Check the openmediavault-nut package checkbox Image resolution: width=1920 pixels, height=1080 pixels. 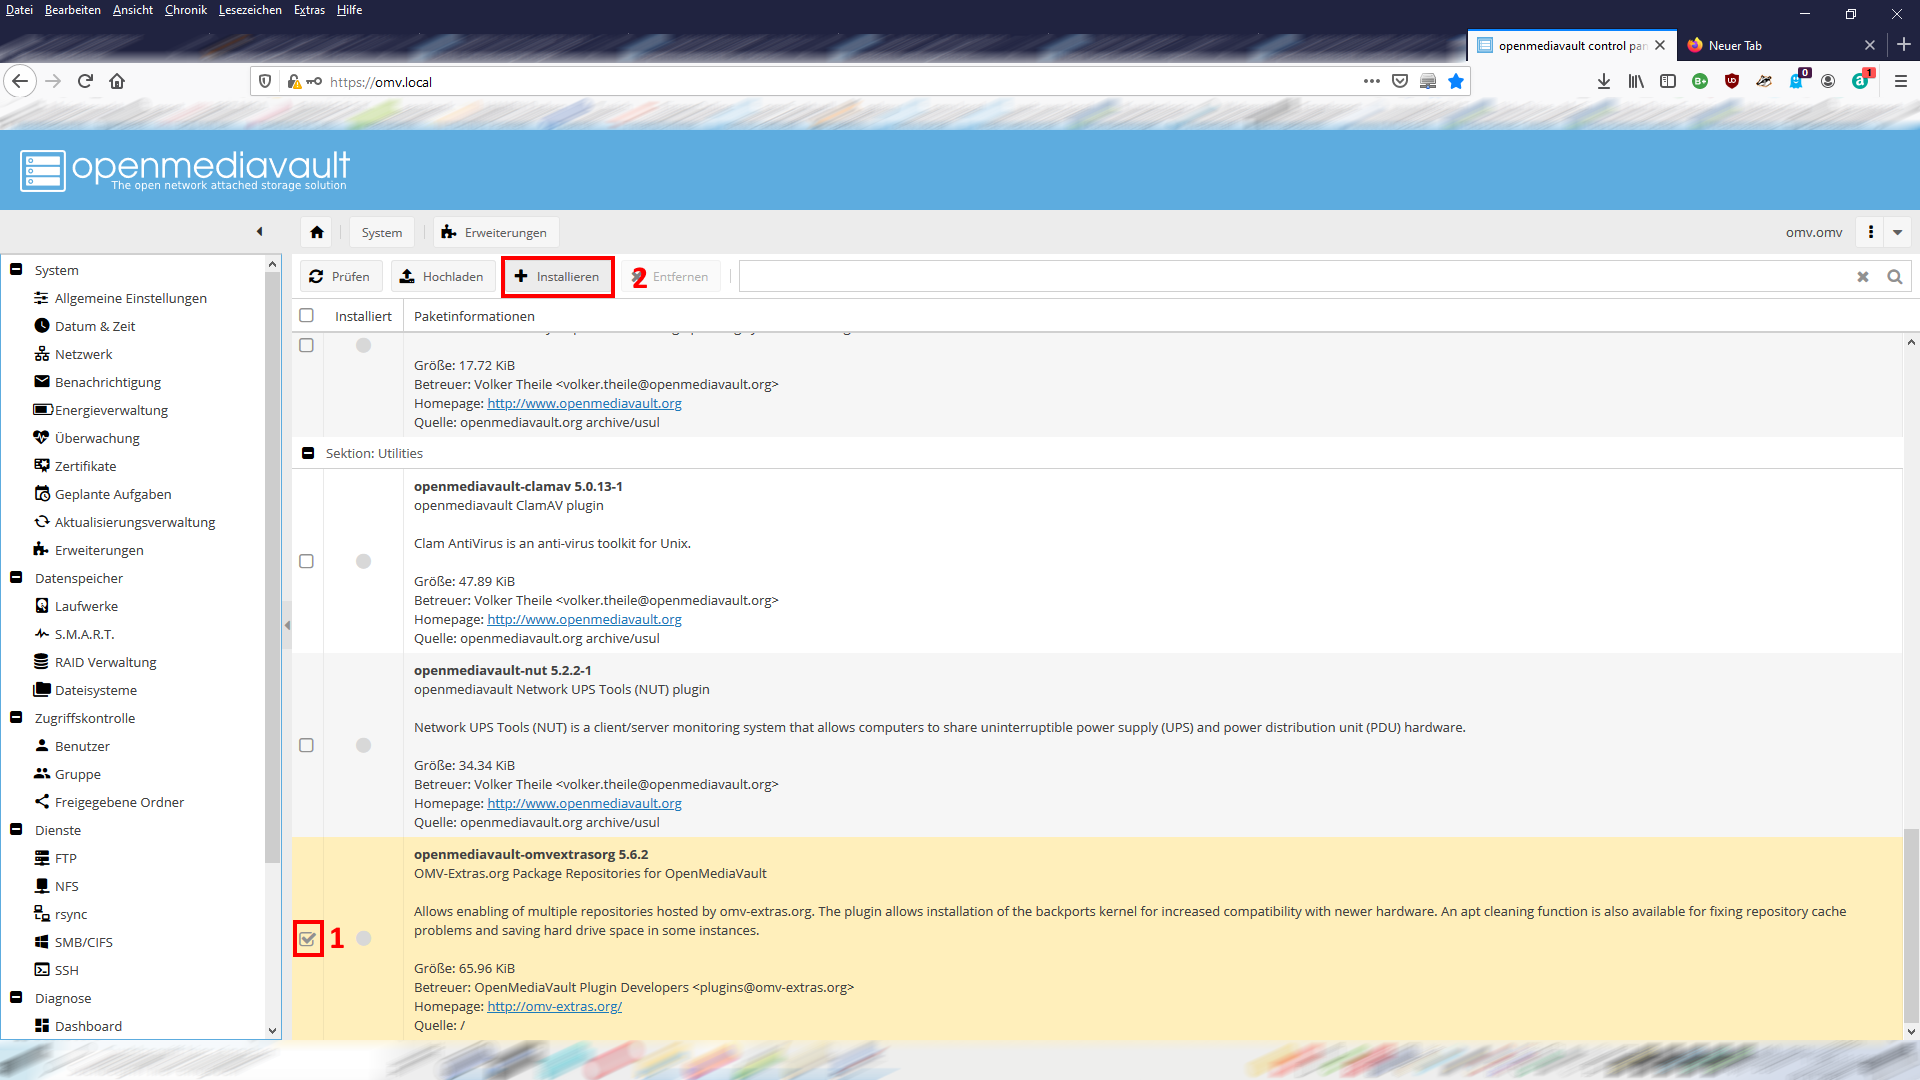click(307, 745)
